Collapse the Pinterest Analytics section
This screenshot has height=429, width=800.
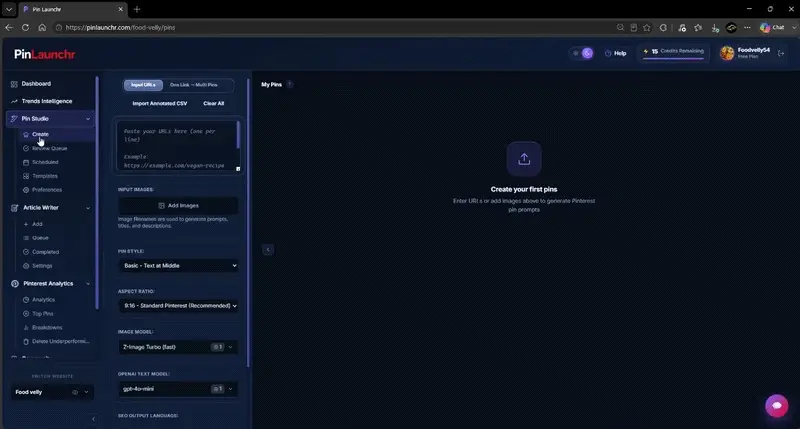click(88, 284)
